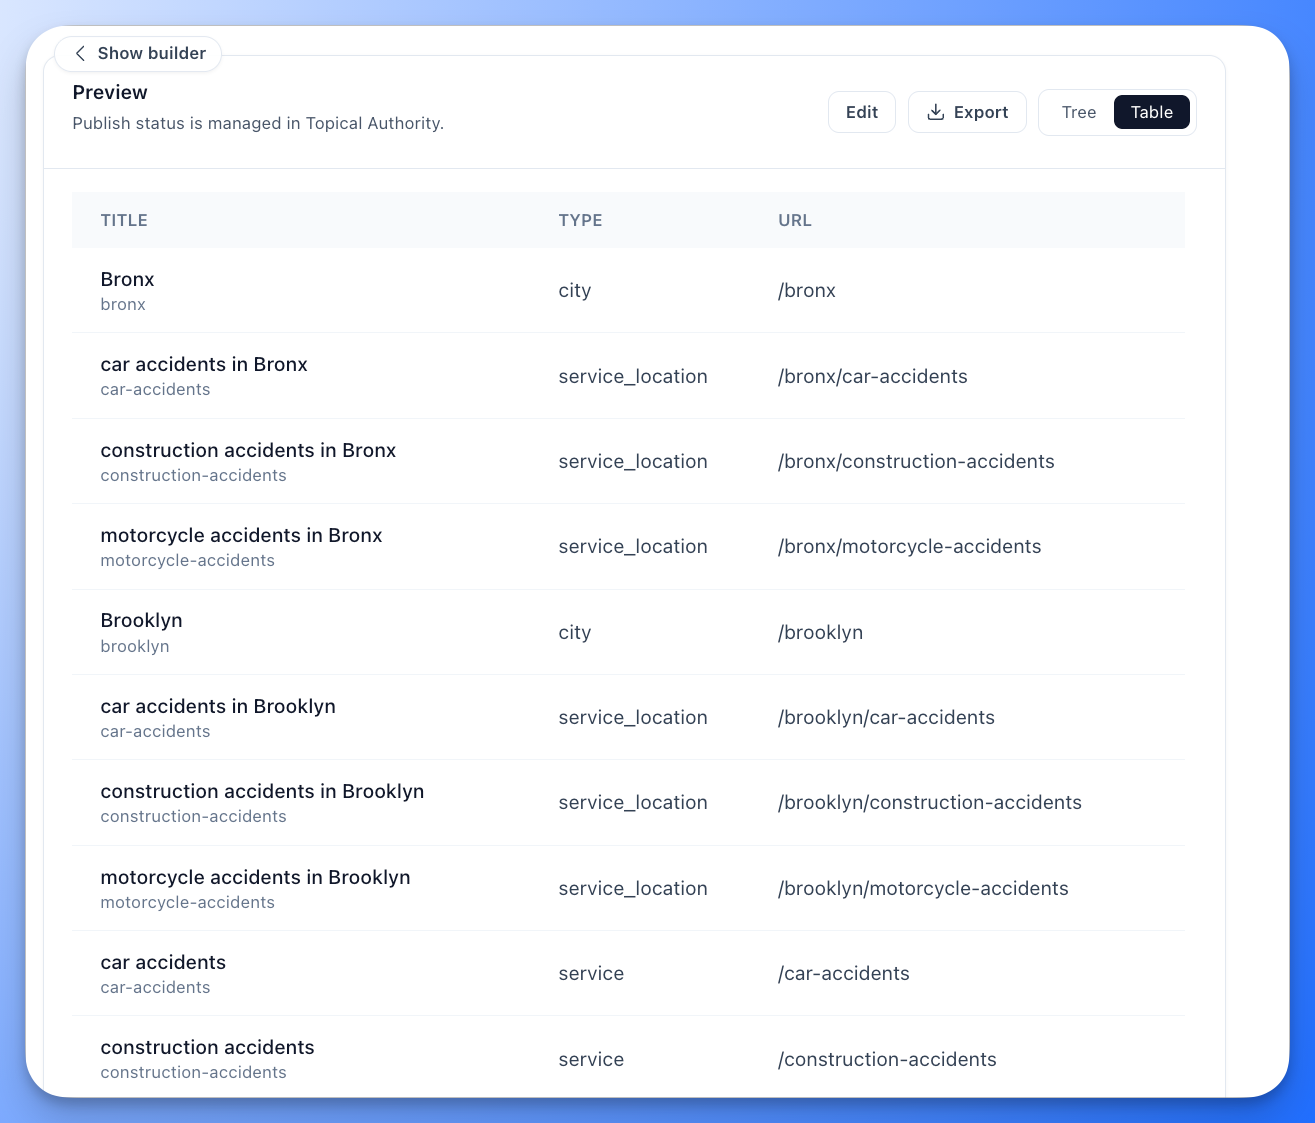
Task: Click the download icon in the Export button
Action: [x=937, y=112]
